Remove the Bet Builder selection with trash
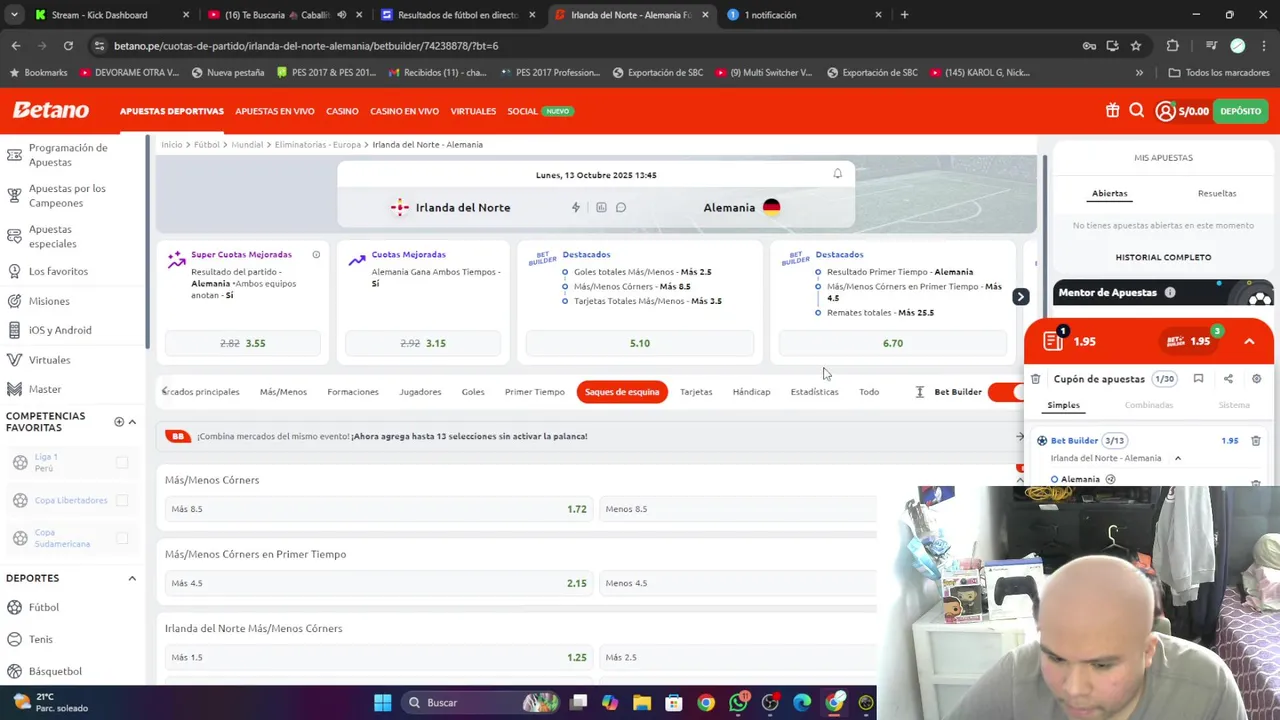1280x720 pixels. point(1256,440)
